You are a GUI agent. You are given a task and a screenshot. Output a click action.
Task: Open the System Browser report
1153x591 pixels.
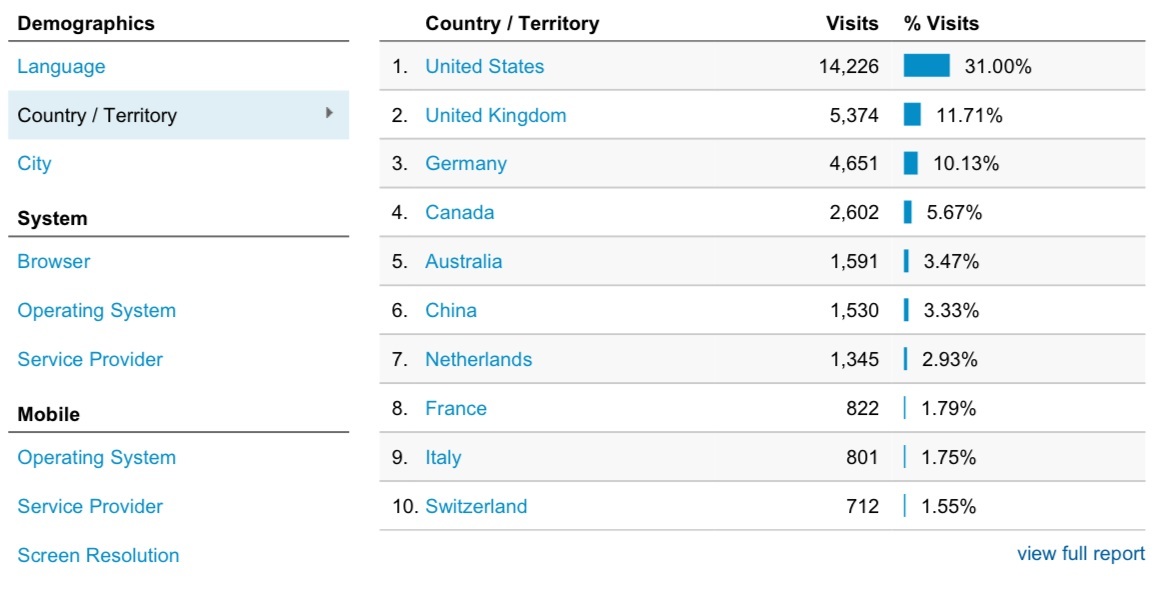[x=54, y=262]
